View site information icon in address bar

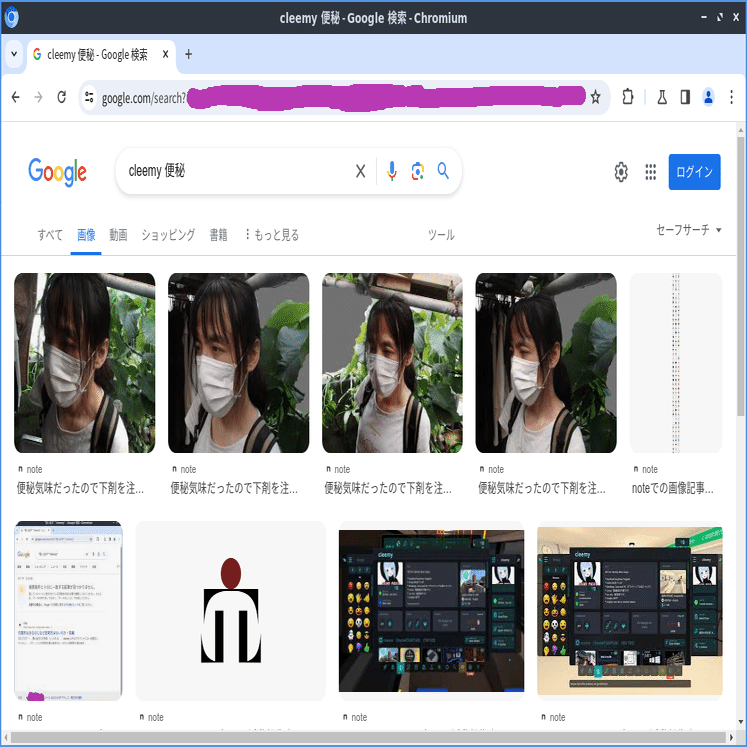(x=89, y=98)
